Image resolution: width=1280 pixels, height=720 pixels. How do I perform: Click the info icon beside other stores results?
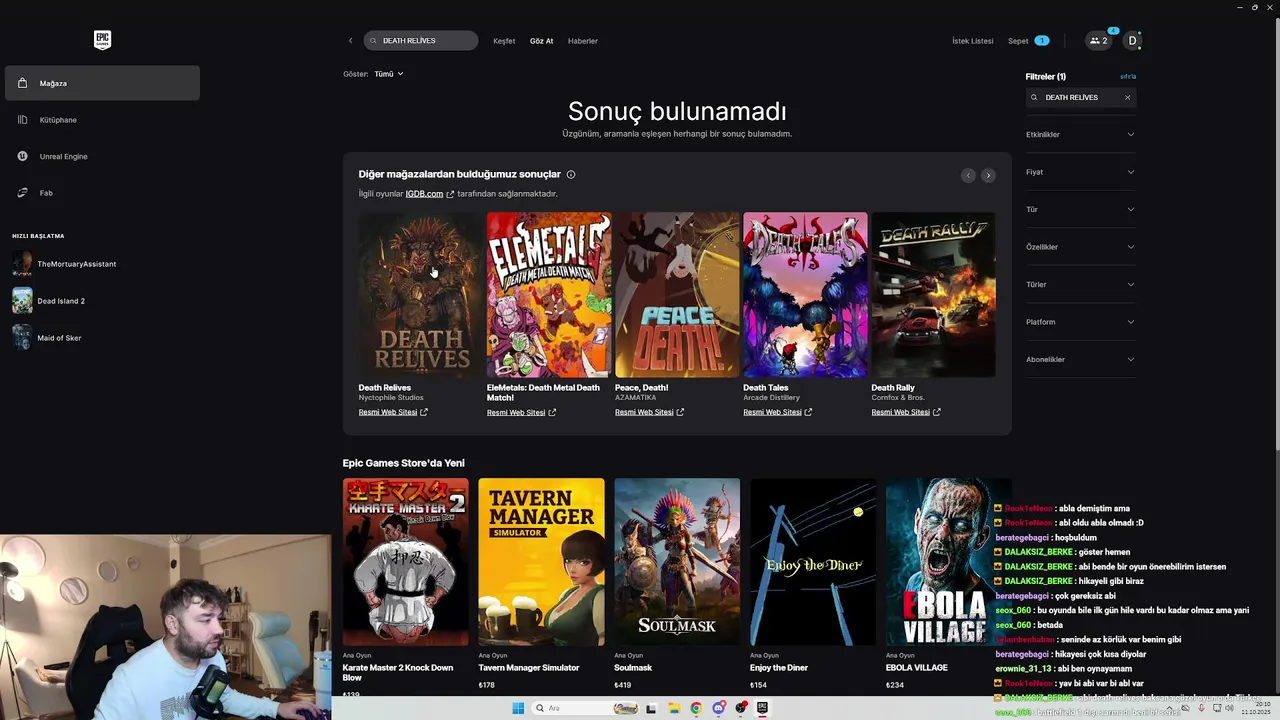pyautogui.click(x=571, y=174)
